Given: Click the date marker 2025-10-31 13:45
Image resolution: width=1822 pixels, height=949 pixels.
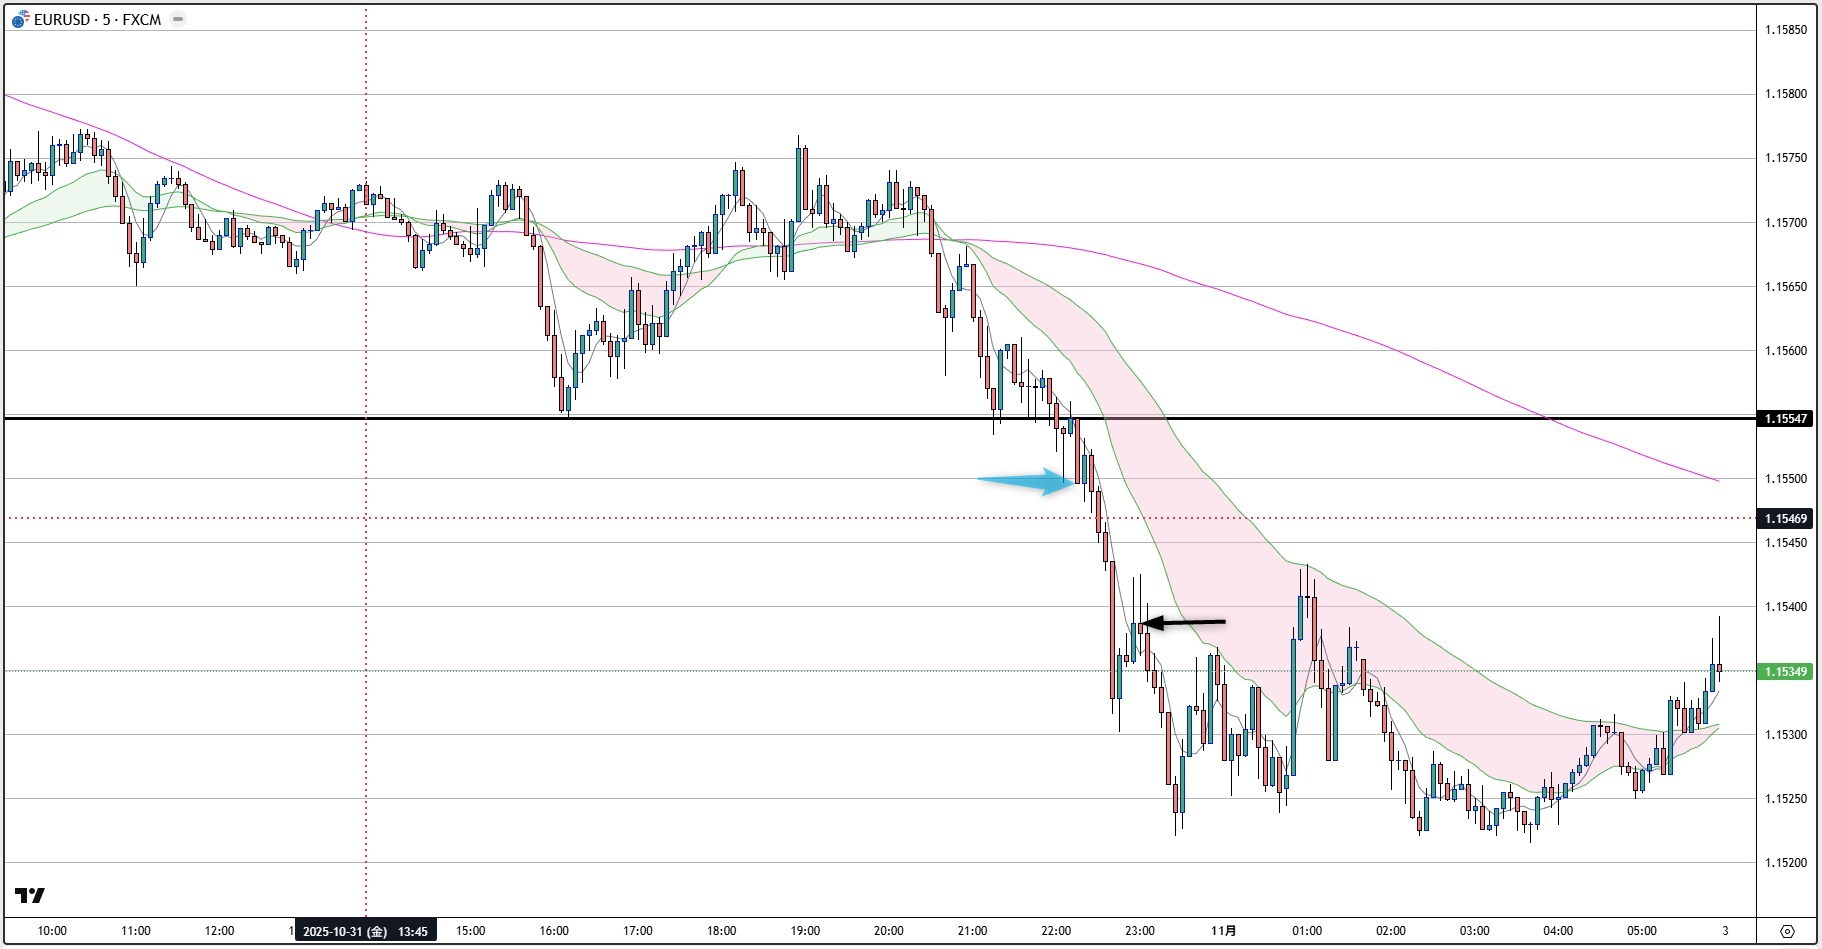Looking at the screenshot, I should click(366, 931).
